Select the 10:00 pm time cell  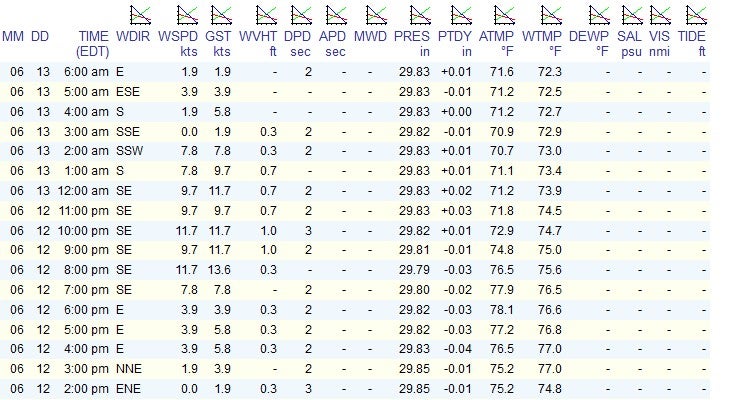pyautogui.click(x=83, y=231)
